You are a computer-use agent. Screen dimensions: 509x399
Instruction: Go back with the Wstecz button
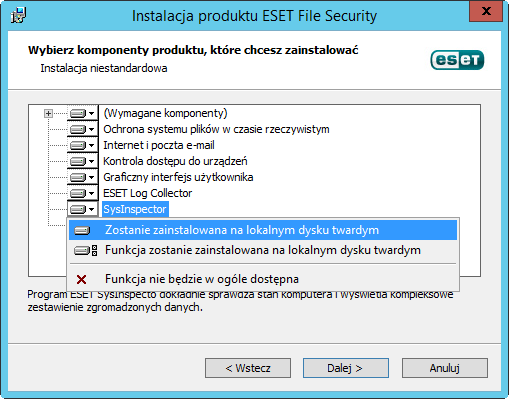(x=248, y=368)
